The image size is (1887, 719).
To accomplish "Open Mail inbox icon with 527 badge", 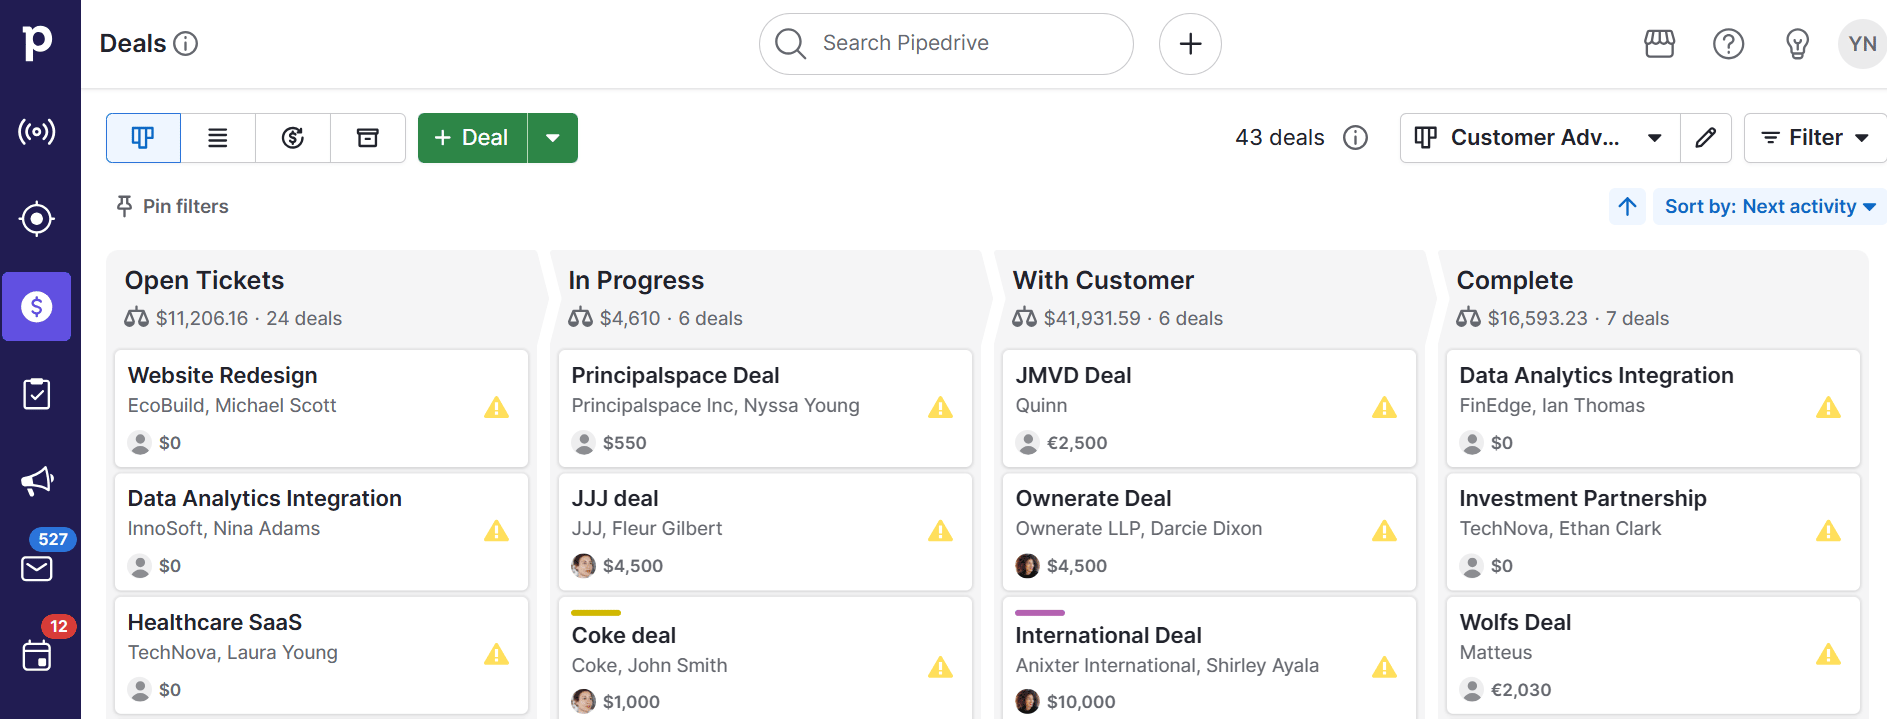I will pyautogui.click(x=37, y=569).
